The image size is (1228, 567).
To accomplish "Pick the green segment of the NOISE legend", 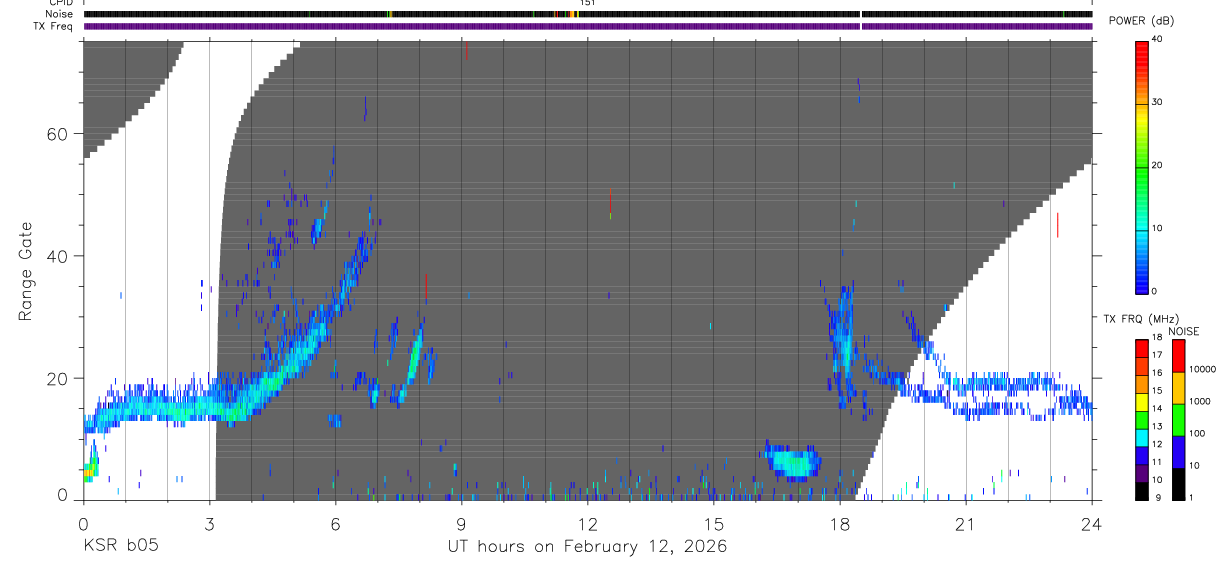I will point(1179,420).
